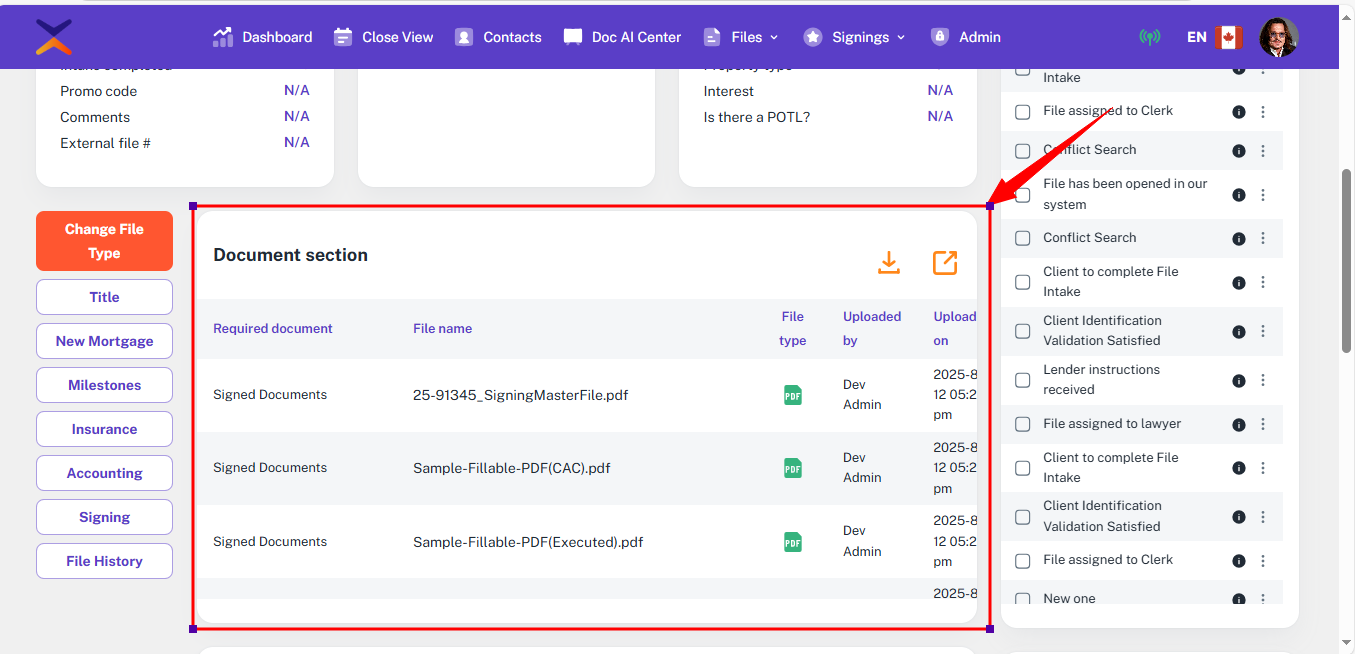Click the page vertical scrollbar thumb

click(x=1346, y=260)
